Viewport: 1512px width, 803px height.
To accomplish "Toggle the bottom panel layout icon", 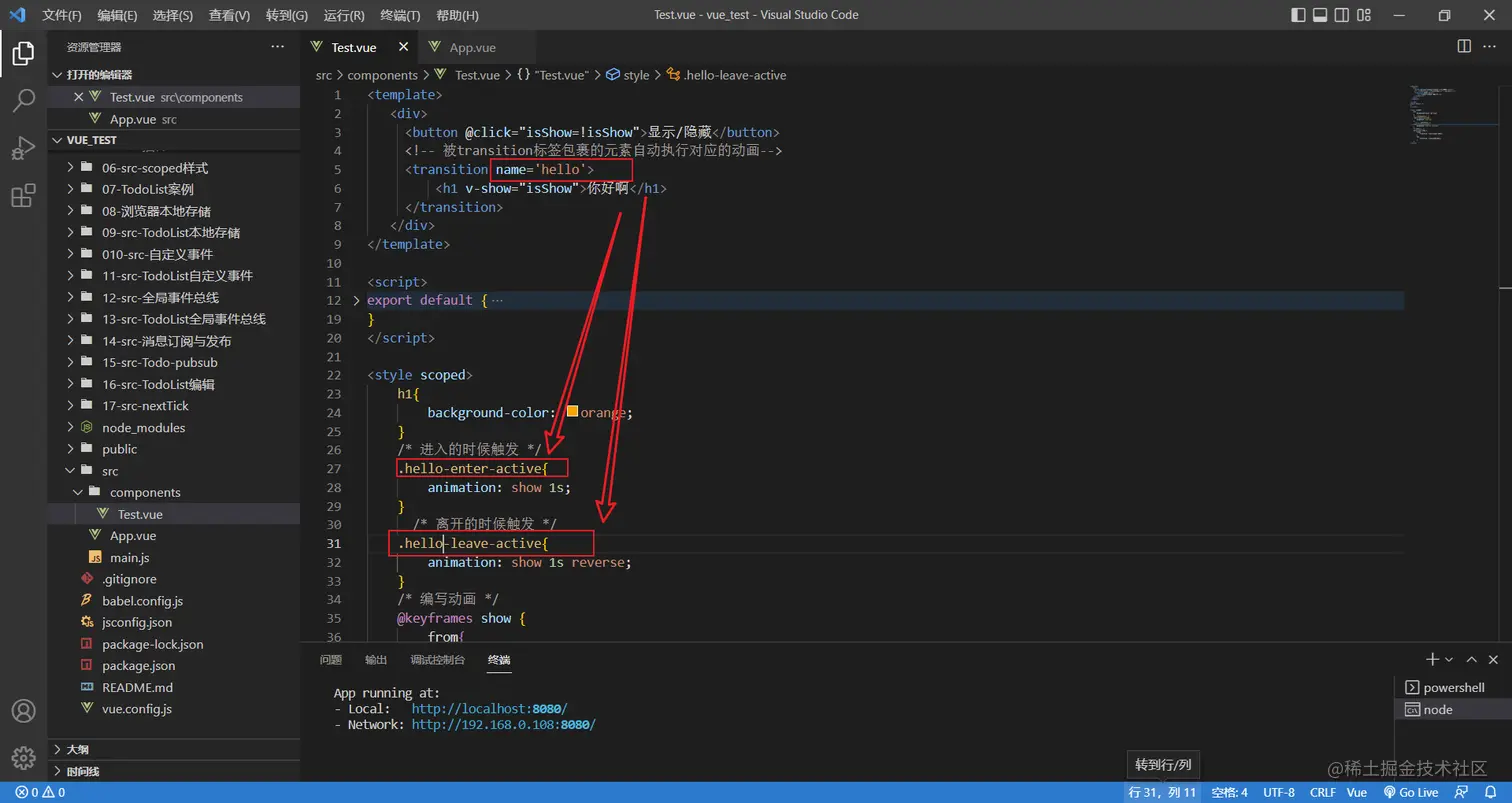I will [x=1320, y=15].
